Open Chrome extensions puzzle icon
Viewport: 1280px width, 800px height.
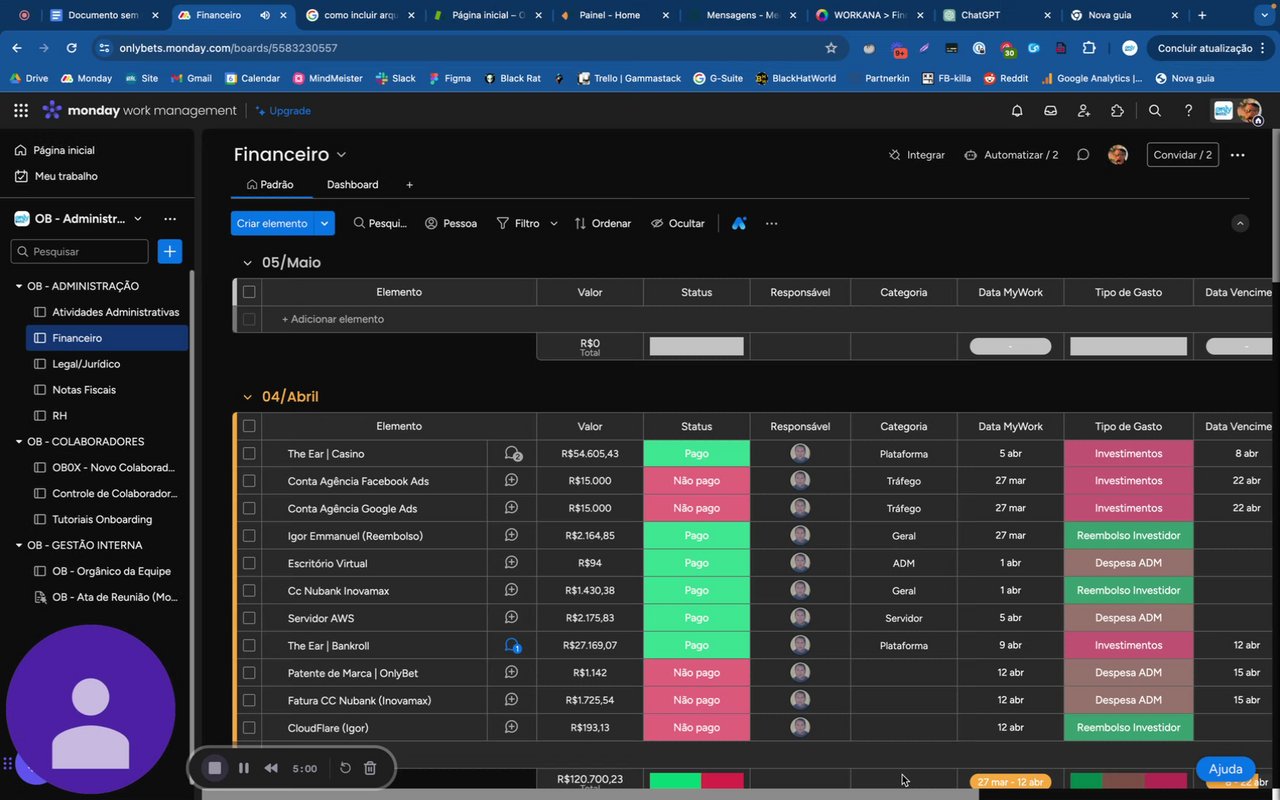coord(1089,48)
